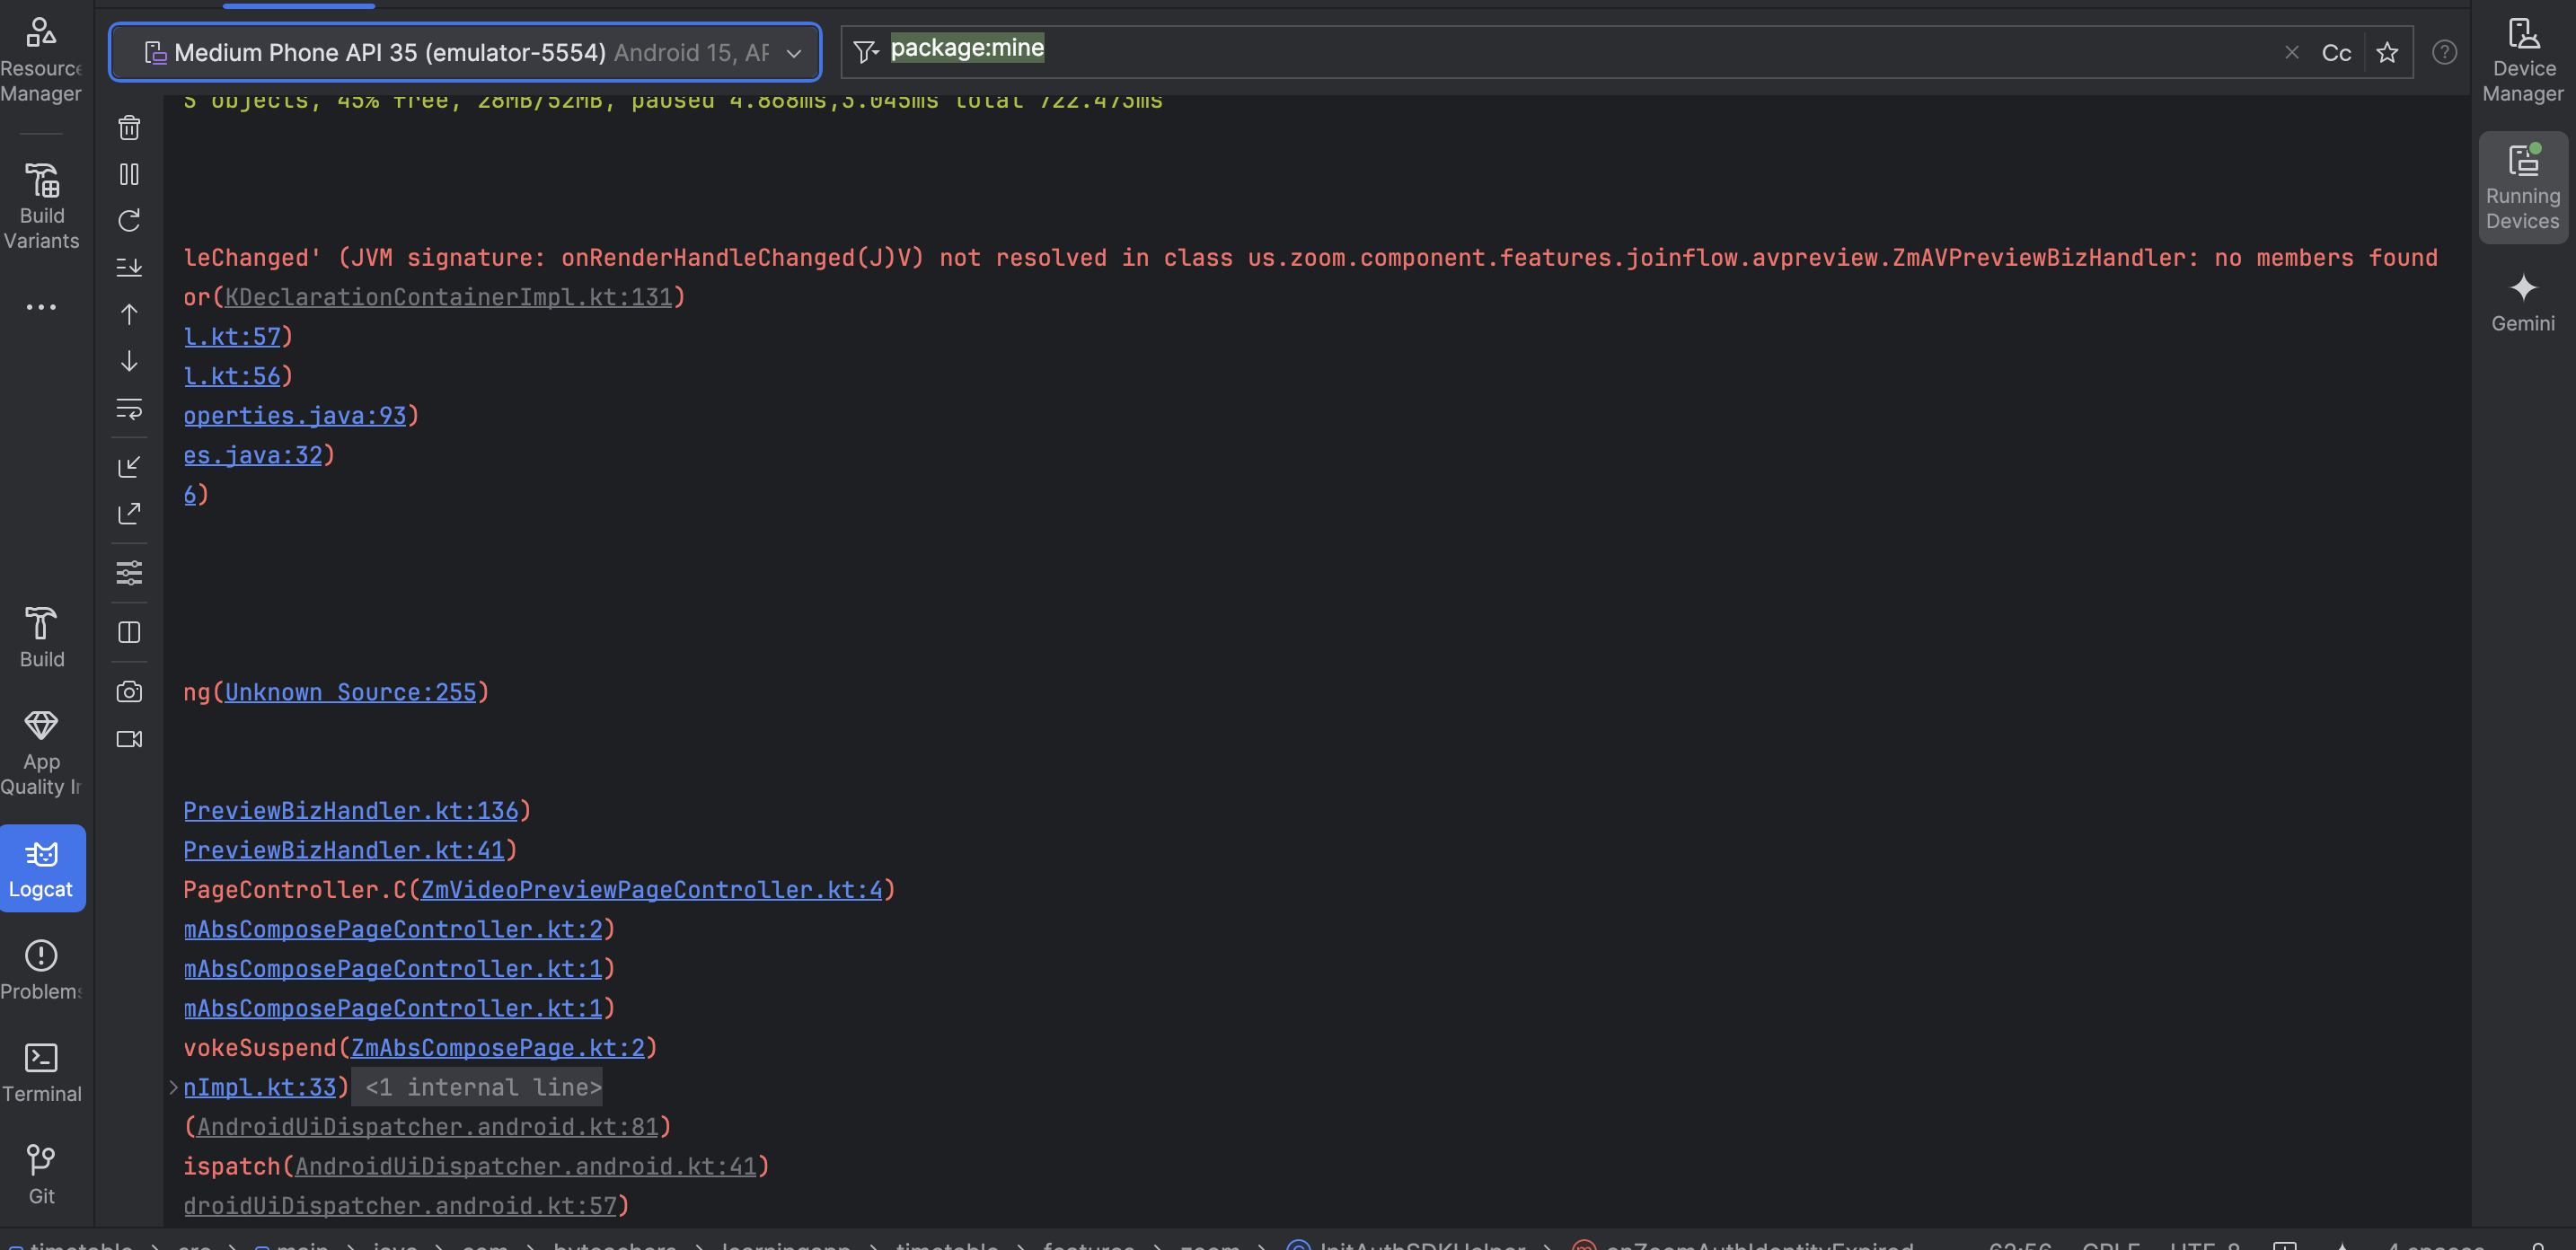Viewport: 2576px width, 1250px height.
Task: Open ZmVideoPreviewPageController.kt:4 link
Action: click(x=652, y=889)
